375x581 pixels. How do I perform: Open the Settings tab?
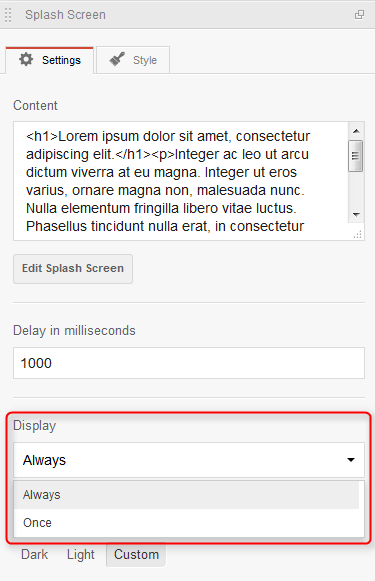click(x=49, y=60)
